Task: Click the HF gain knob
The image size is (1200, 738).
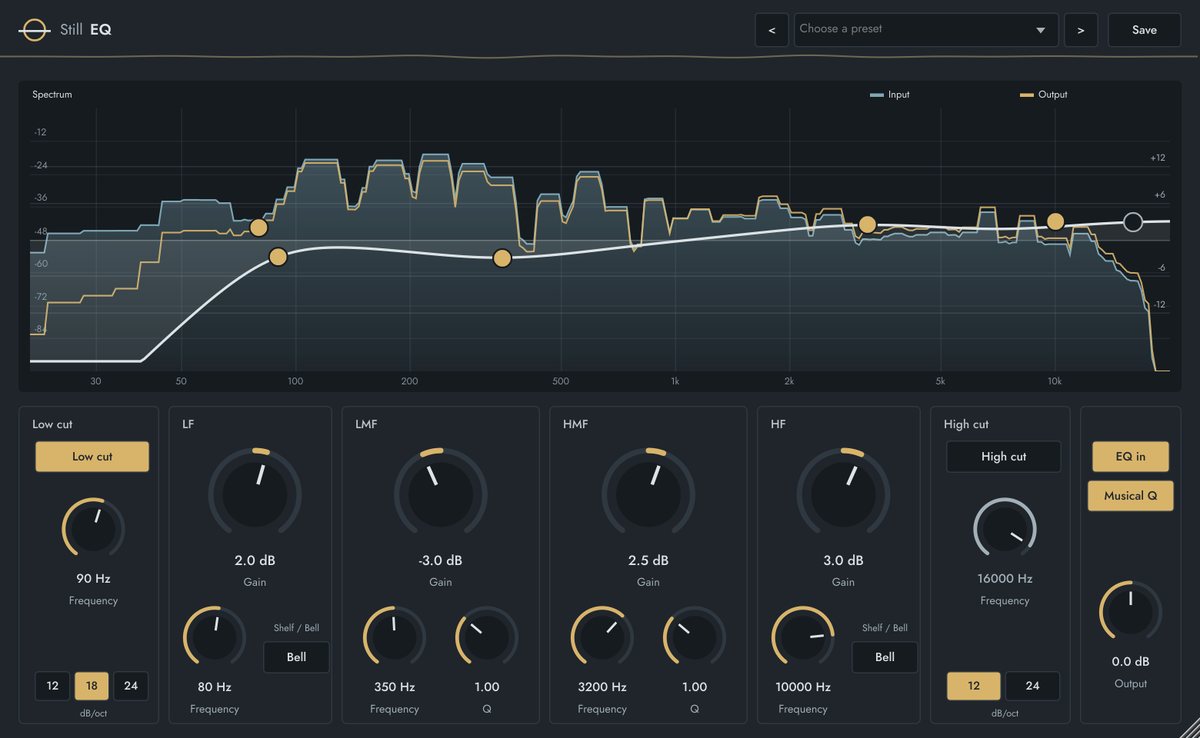Action: [x=843, y=493]
